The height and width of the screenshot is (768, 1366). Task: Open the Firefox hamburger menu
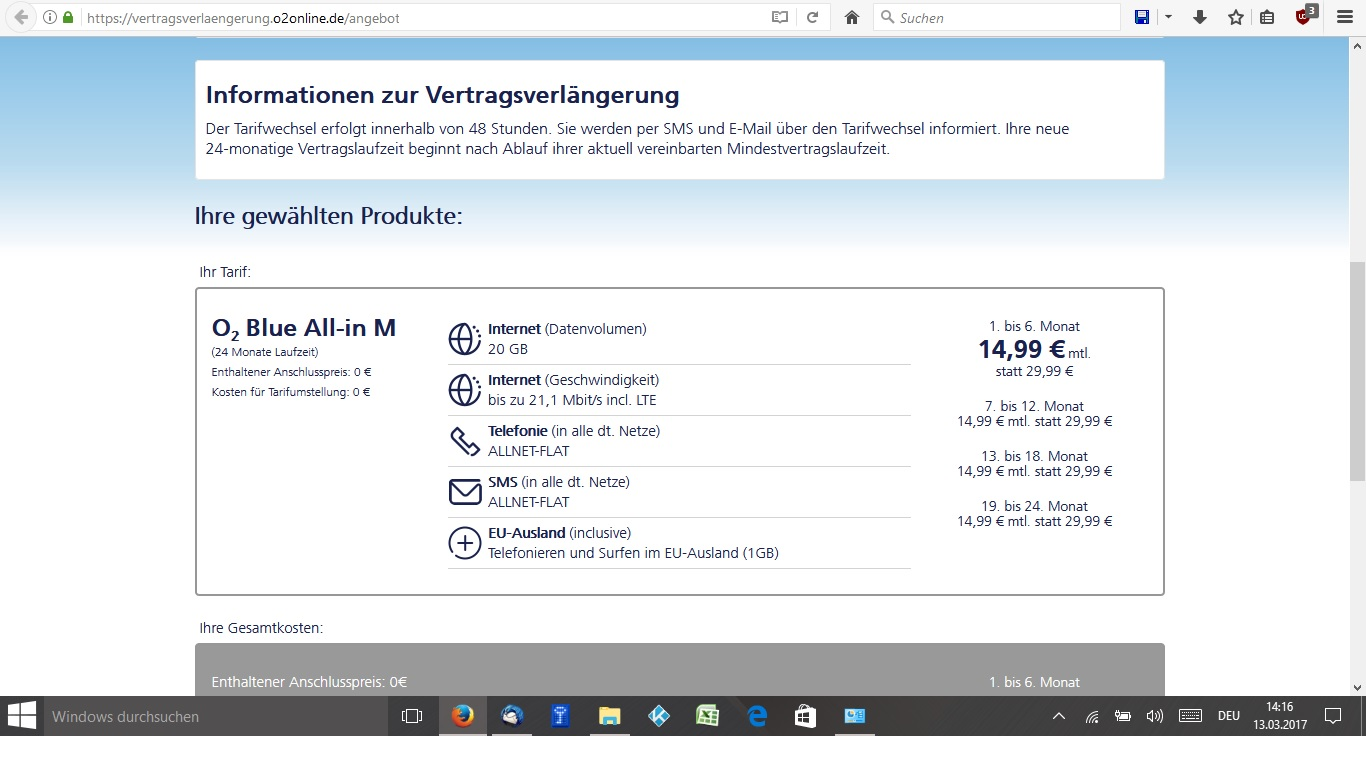(1344, 17)
